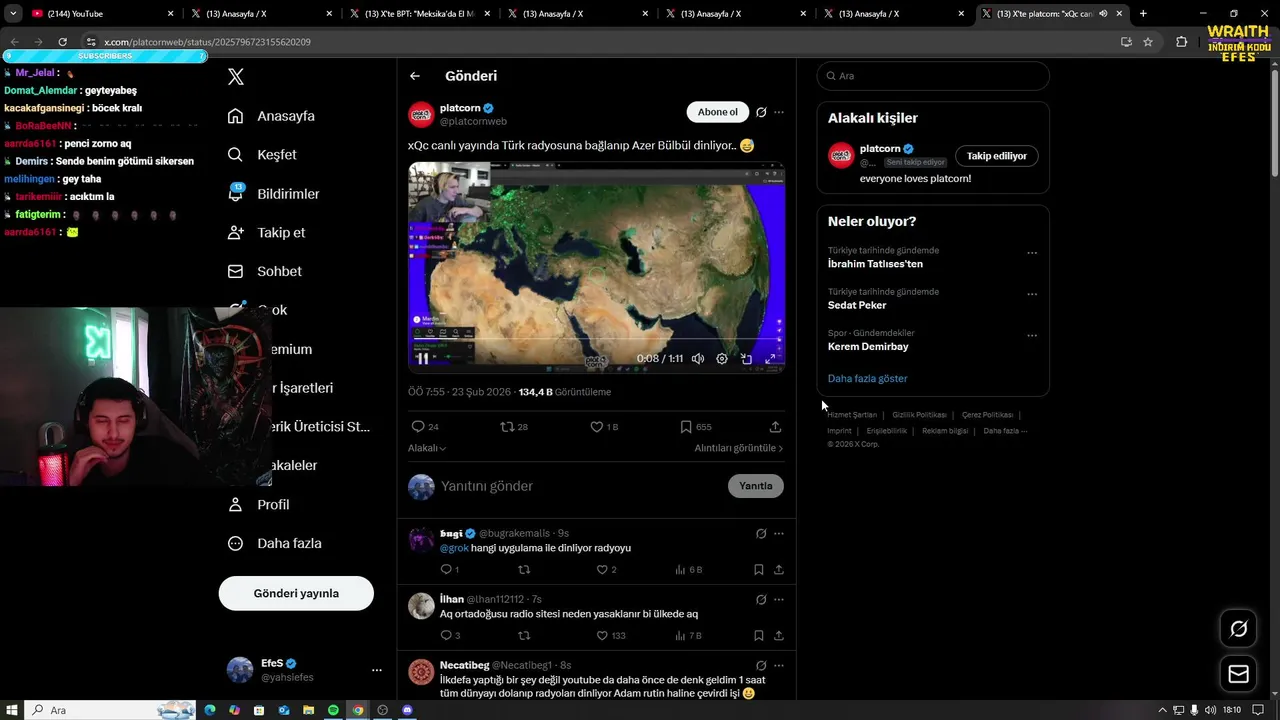Viewport: 1280px width, 720px height.
Task: Open İbrahim Tatlıses'ten trend
Action: click(875, 264)
